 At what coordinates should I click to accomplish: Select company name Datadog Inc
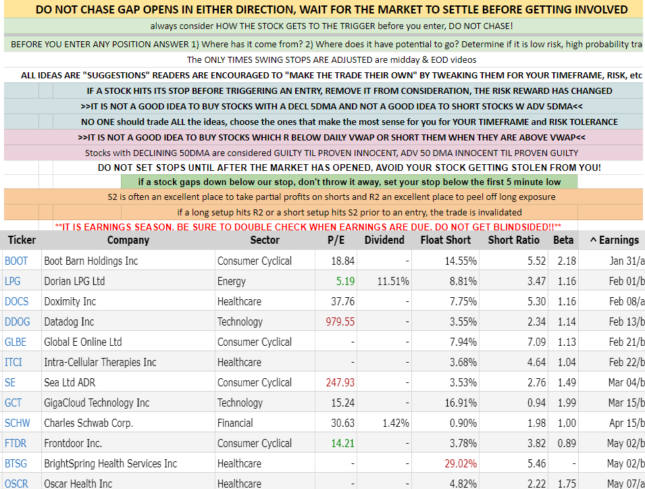pos(69,322)
